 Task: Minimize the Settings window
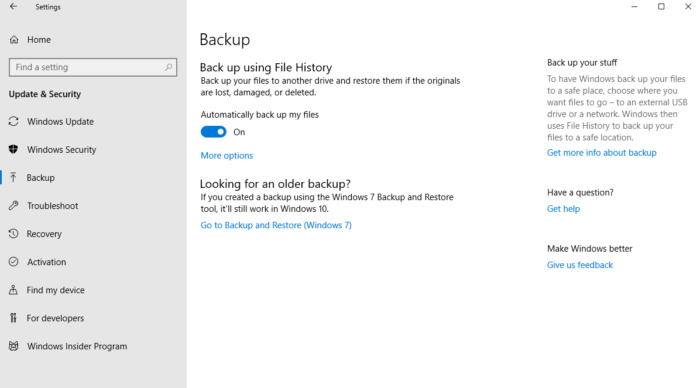[x=634, y=7]
